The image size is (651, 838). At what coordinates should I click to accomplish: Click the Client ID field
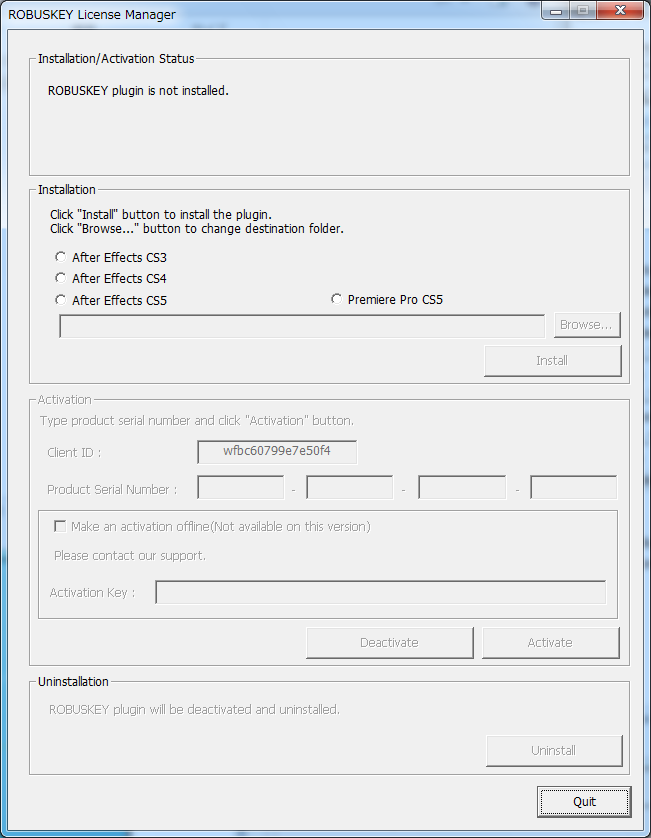coord(277,452)
